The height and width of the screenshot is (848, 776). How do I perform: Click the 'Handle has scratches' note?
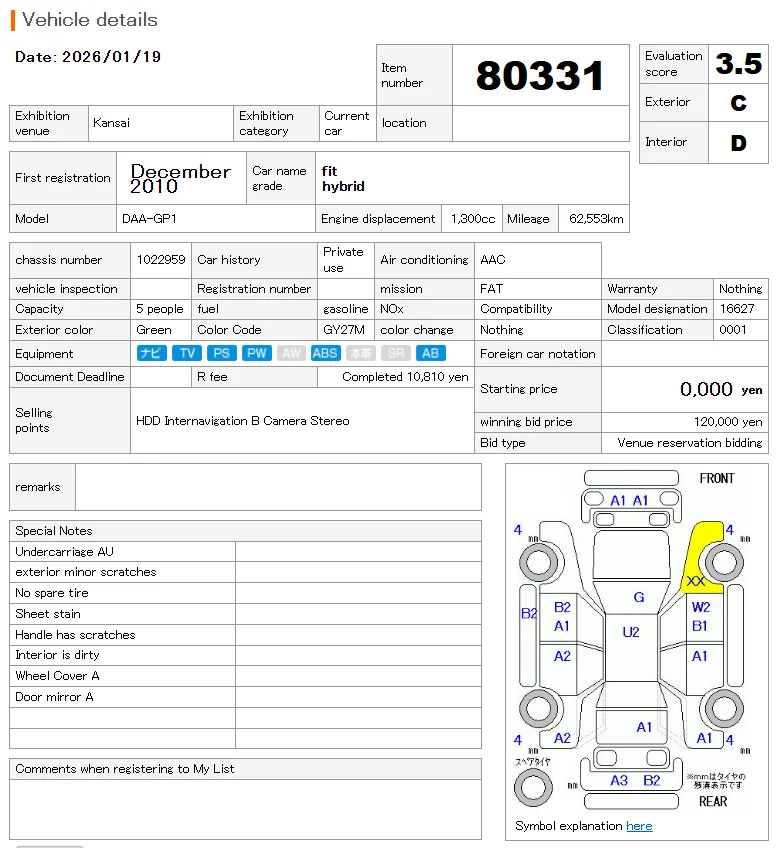click(75, 635)
